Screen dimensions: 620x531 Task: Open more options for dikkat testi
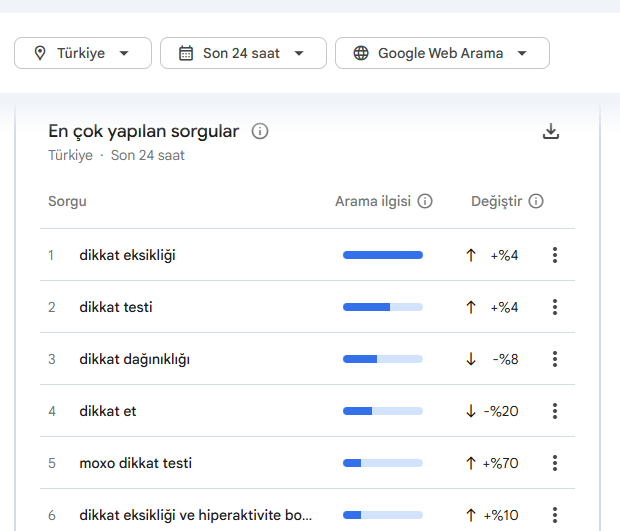(x=555, y=307)
